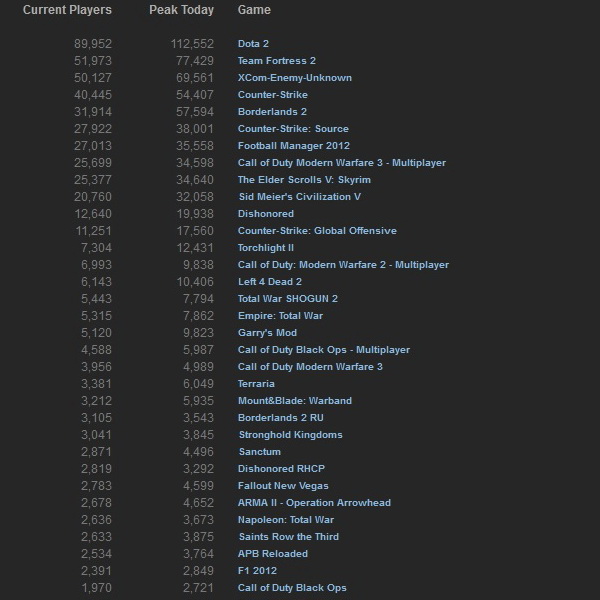600x600 pixels.
Task: Click the Current Players column header
Action: point(67,10)
